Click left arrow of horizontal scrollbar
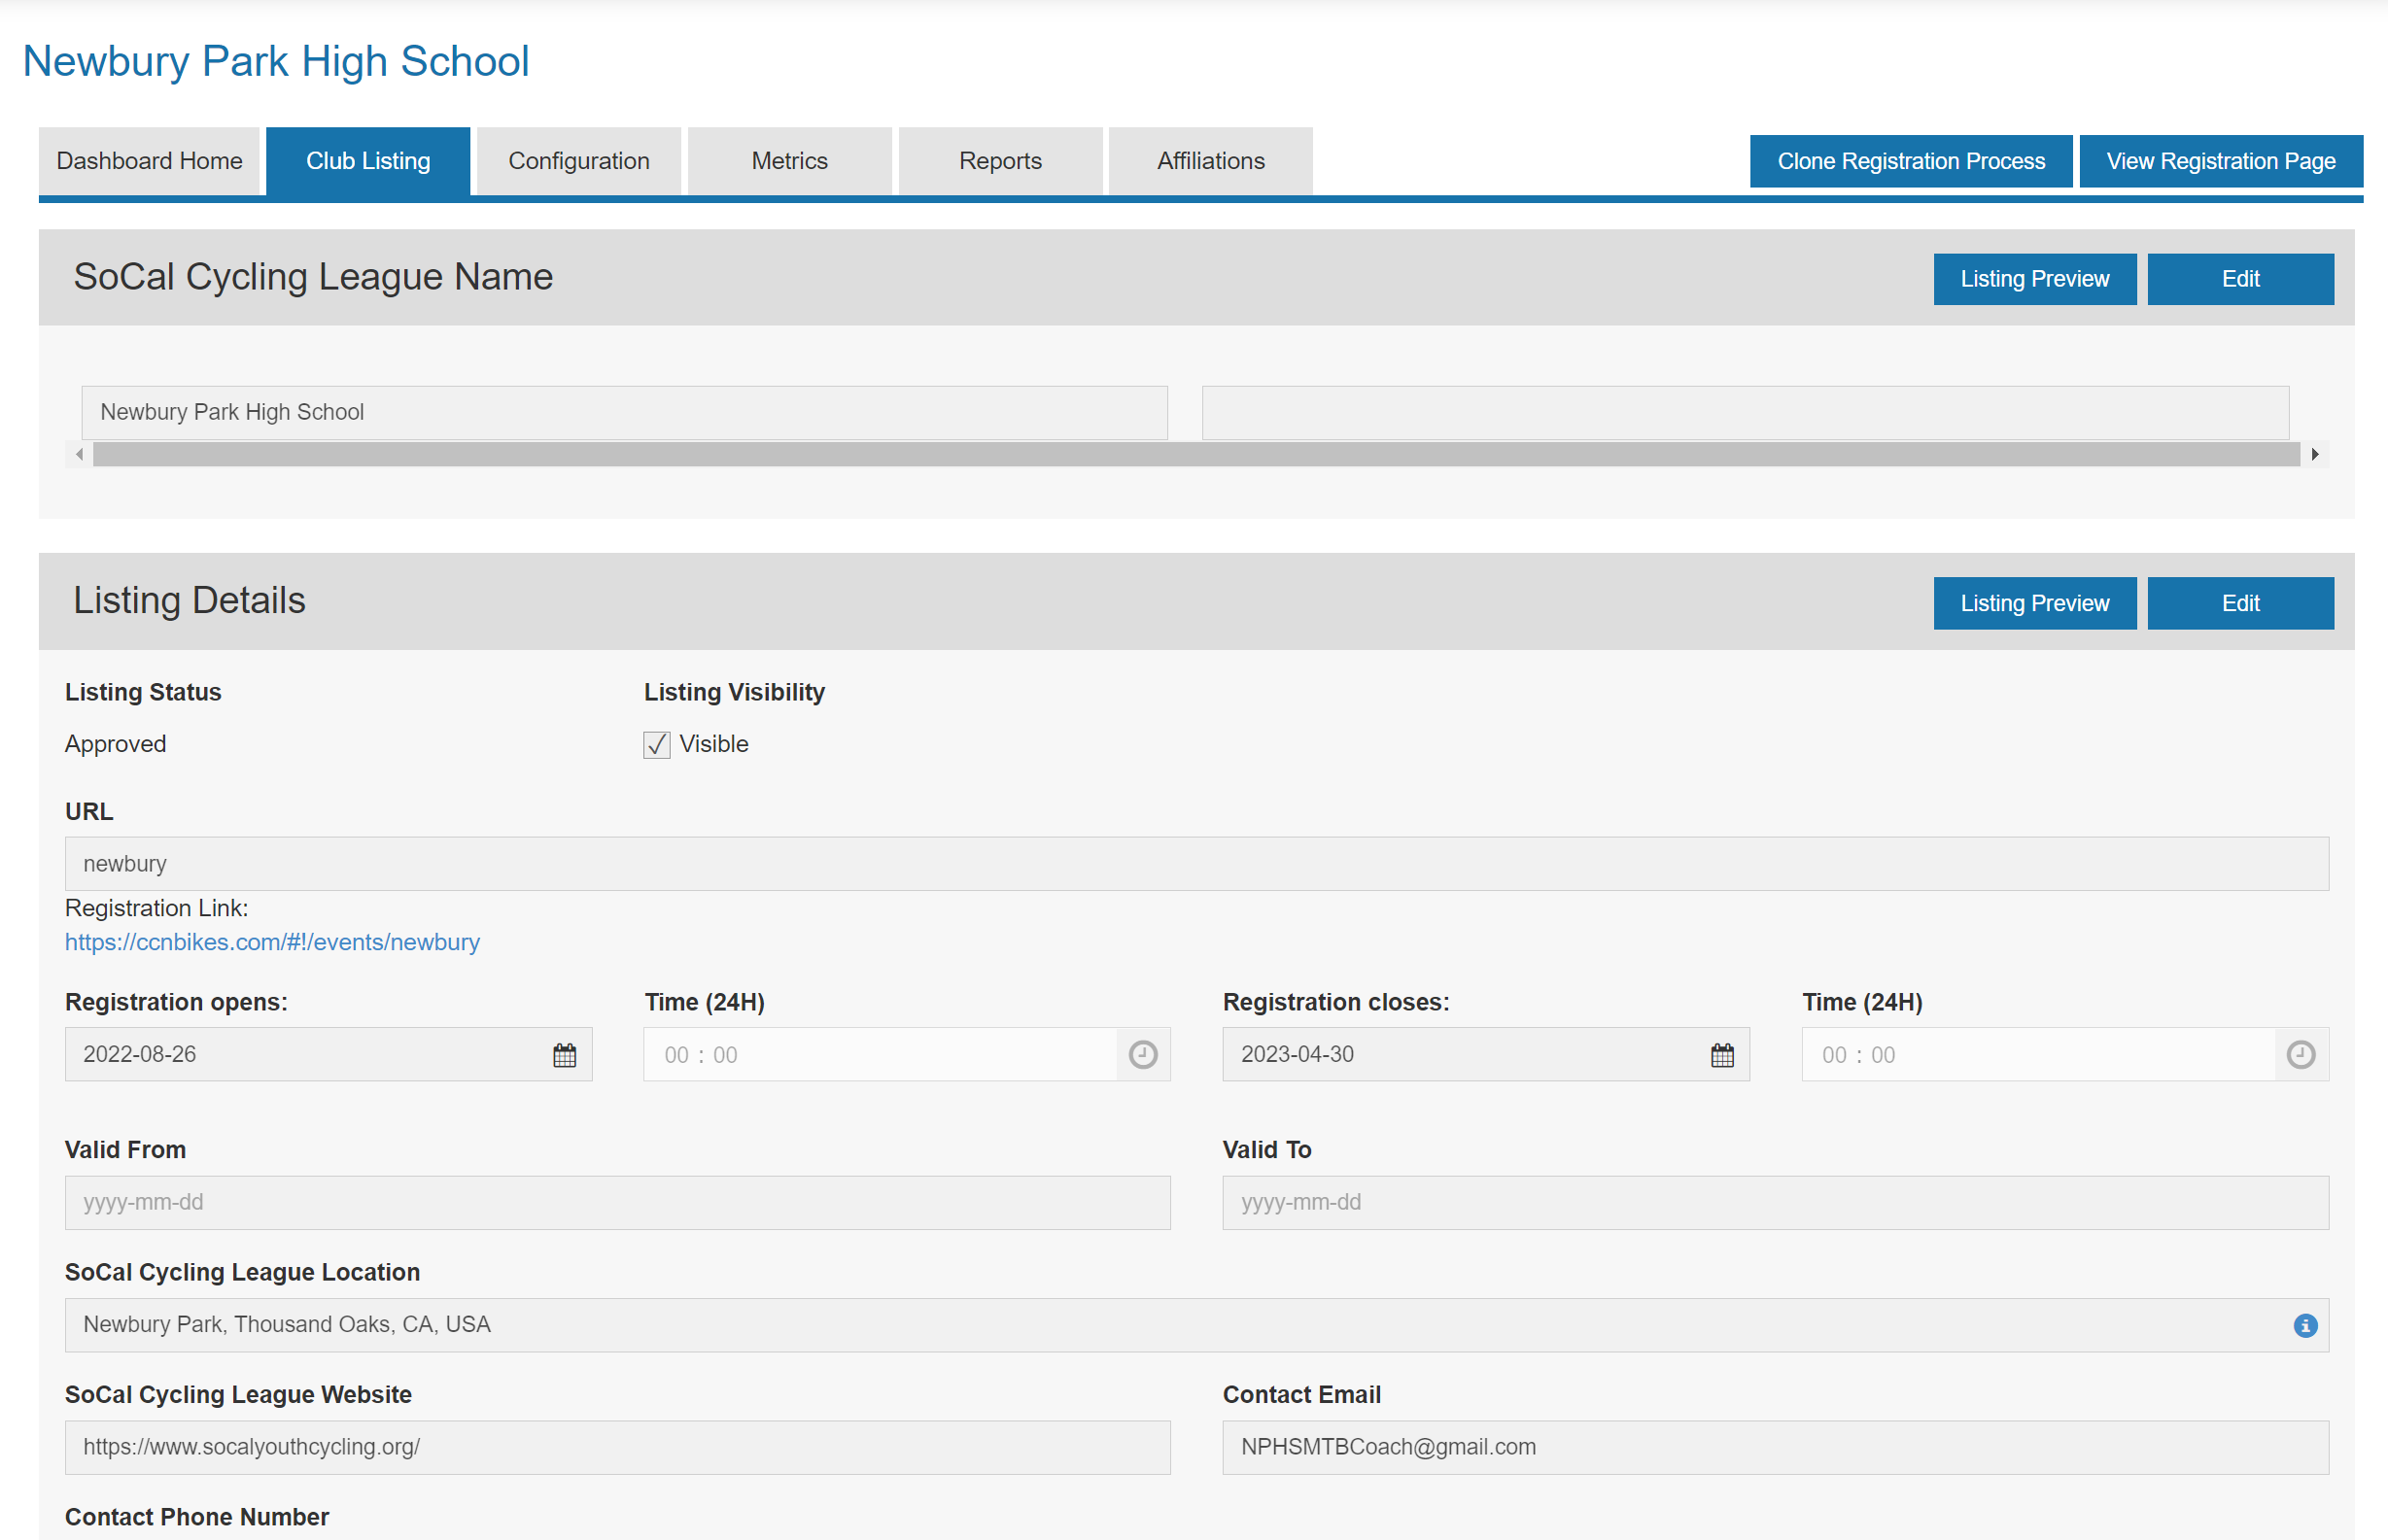2388x1540 pixels. click(x=79, y=454)
